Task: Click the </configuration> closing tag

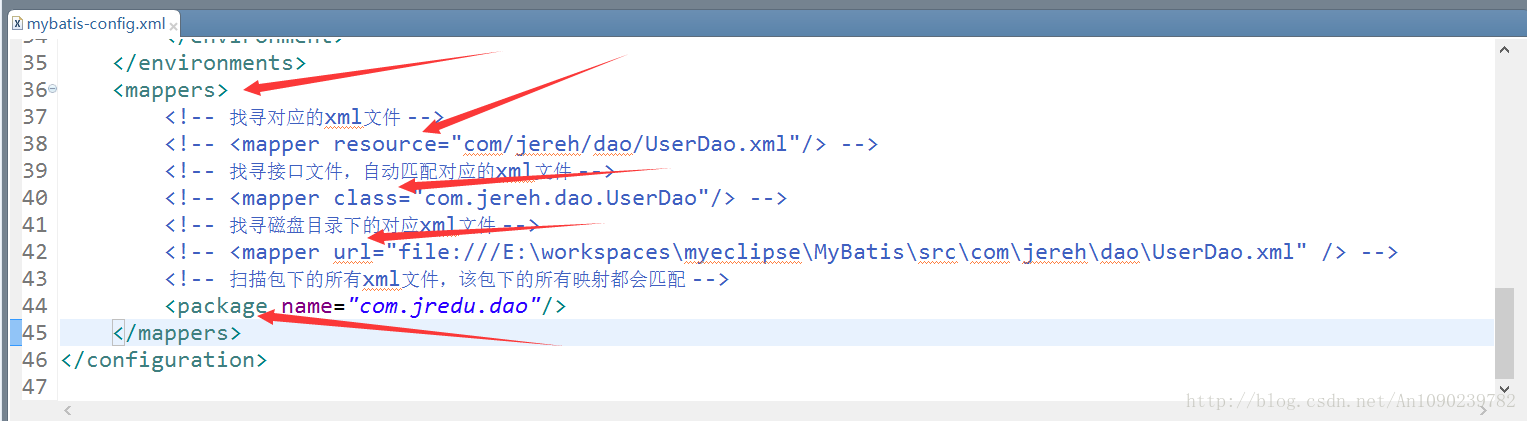Action: click(x=164, y=360)
